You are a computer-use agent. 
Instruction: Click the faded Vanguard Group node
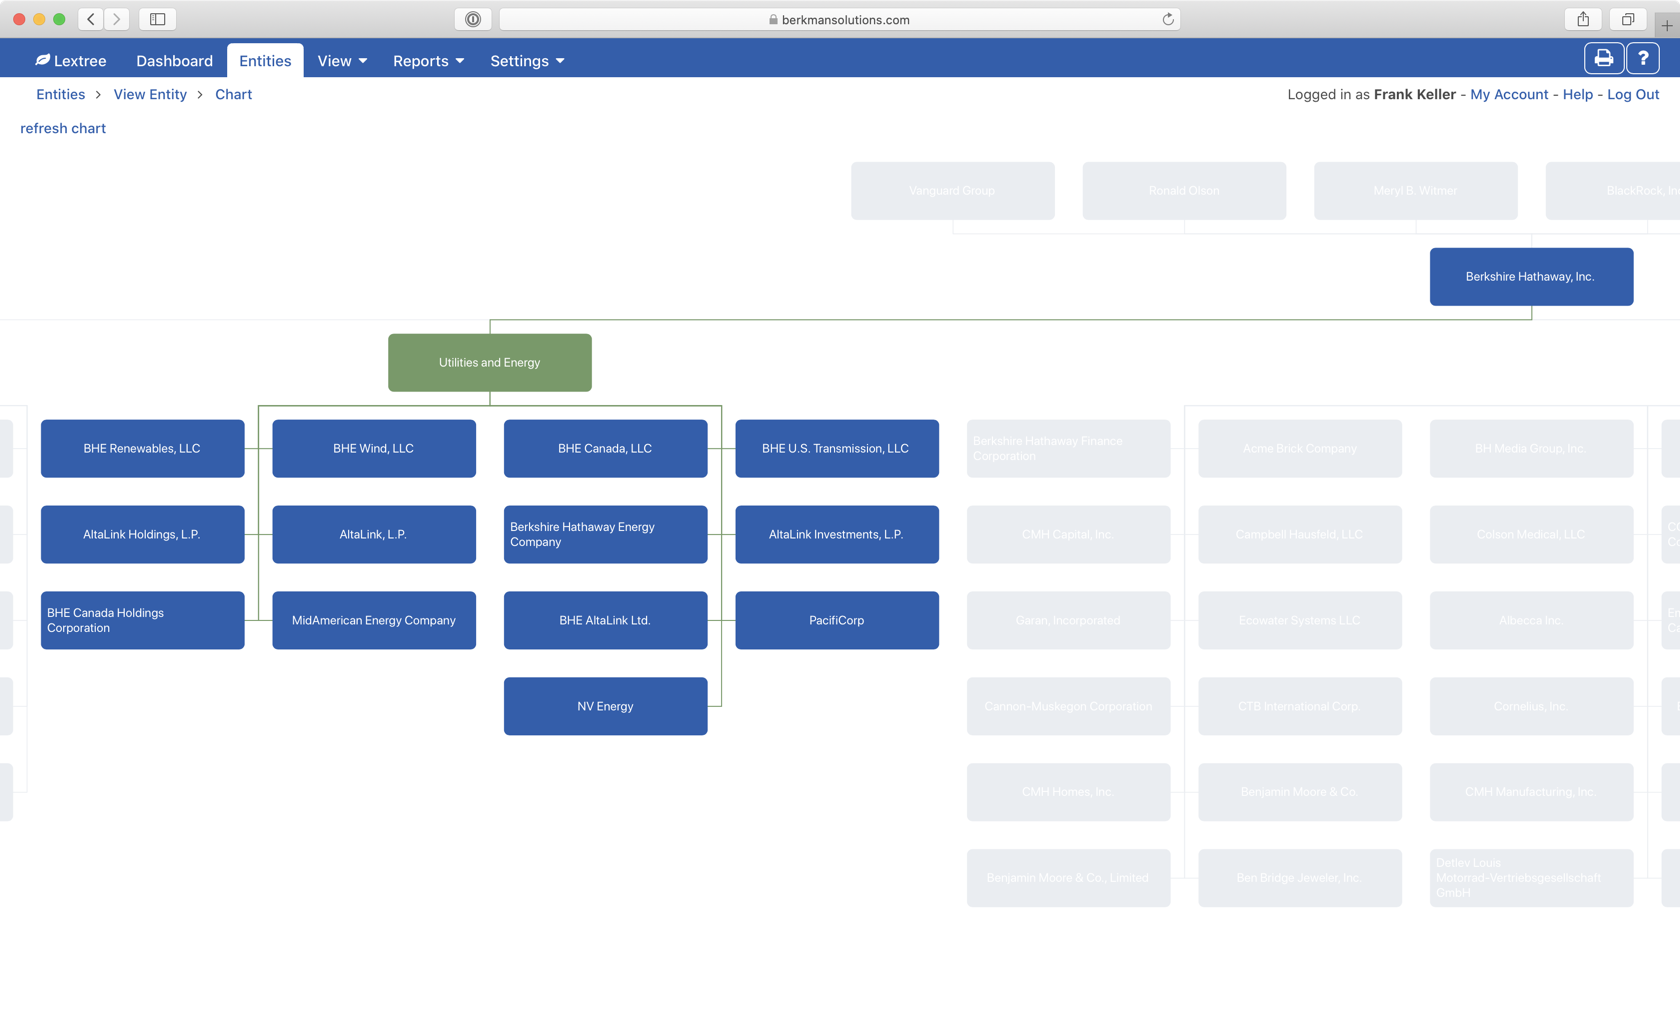click(x=953, y=191)
